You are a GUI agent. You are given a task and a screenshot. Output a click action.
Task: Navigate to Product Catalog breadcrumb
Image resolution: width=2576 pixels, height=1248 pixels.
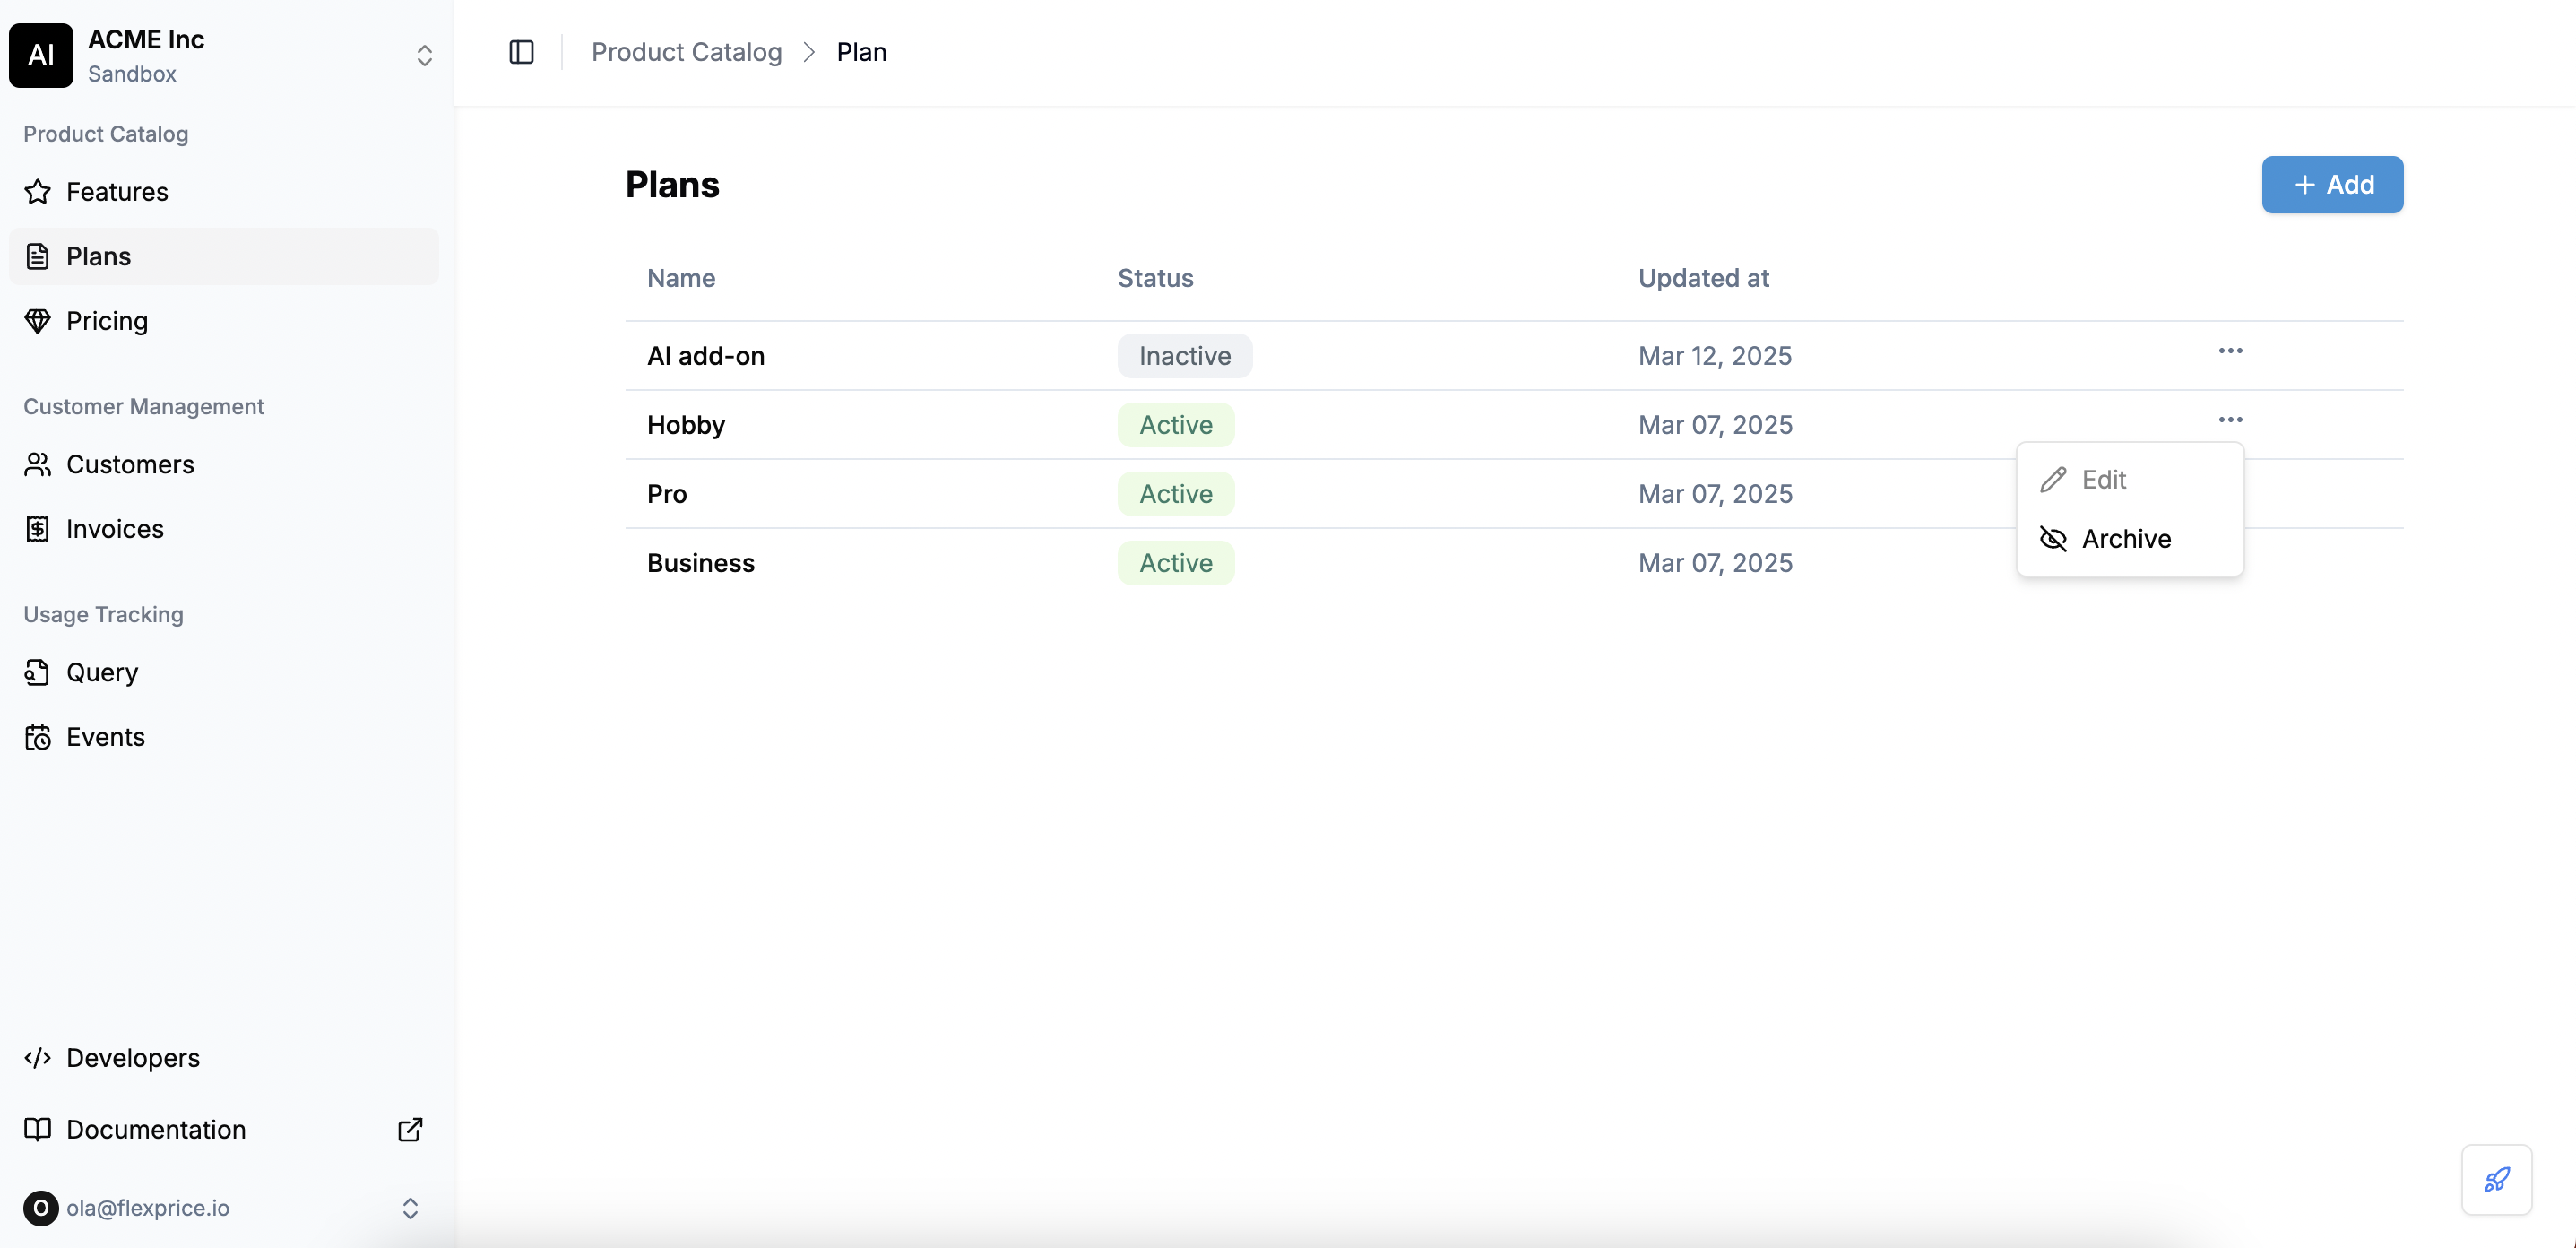[687, 51]
